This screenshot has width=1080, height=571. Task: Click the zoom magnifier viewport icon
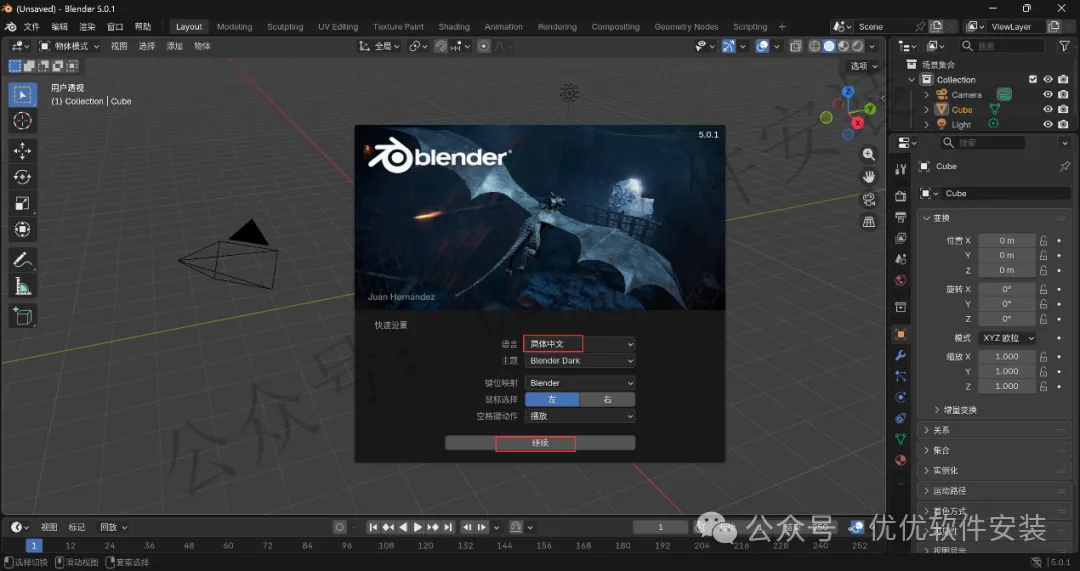869,154
